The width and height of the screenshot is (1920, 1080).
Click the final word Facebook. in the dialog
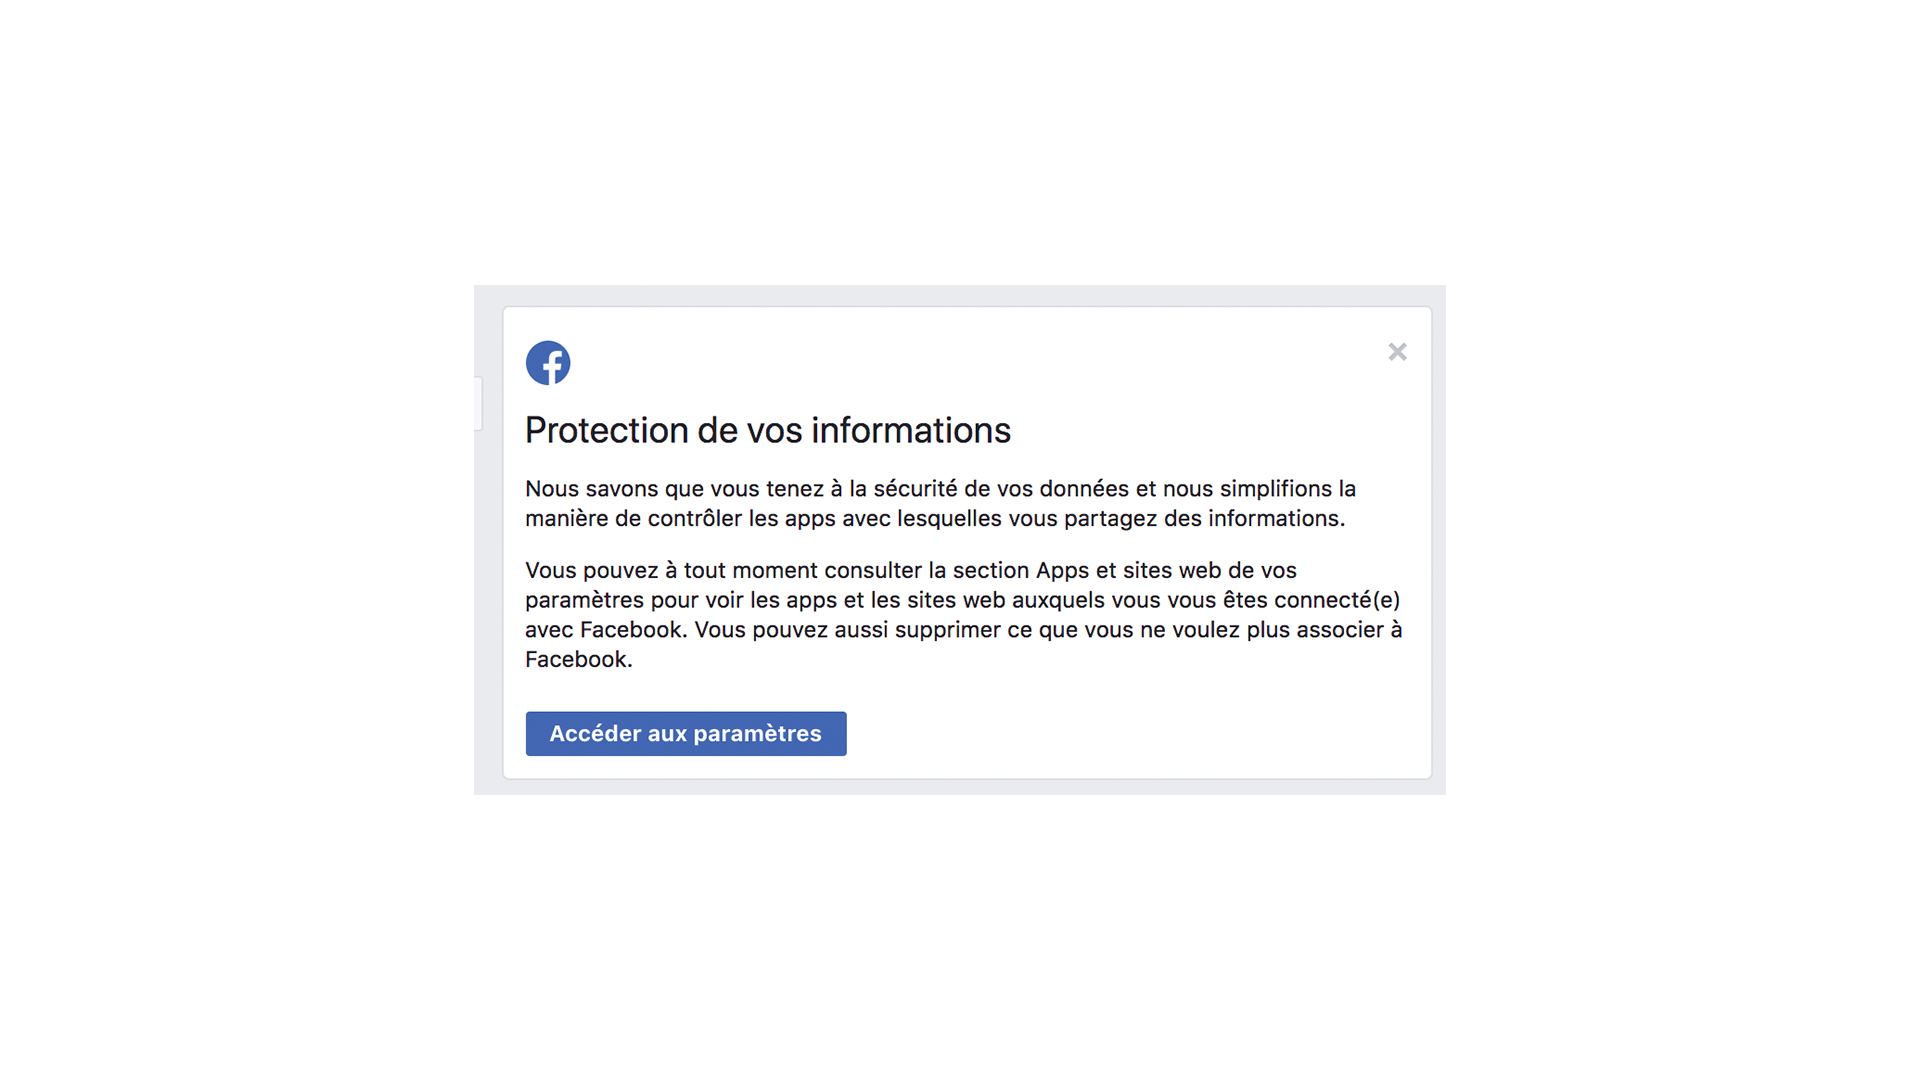point(579,660)
